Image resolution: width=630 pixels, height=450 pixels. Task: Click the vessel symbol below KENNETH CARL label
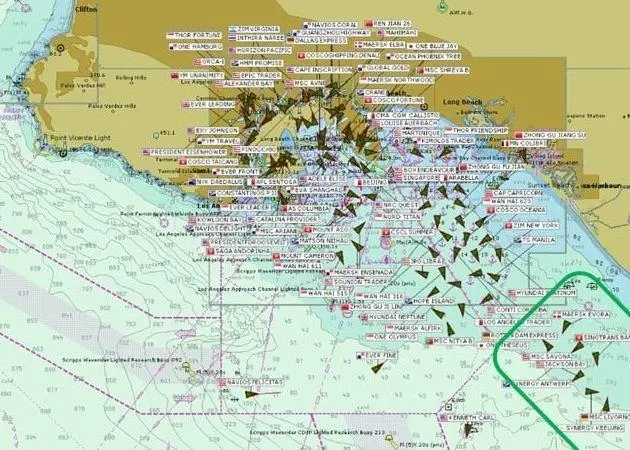467,430
